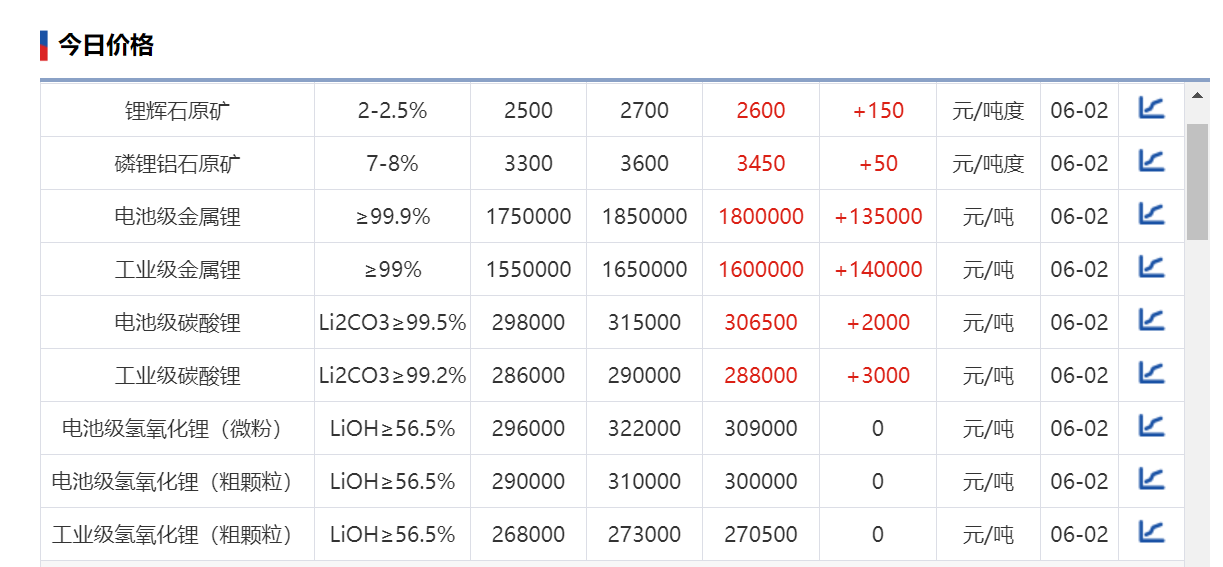The width and height of the screenshot is (1223, 567).
Task: Click the 今日价格 section heading
Action: (x=105, y=45)
